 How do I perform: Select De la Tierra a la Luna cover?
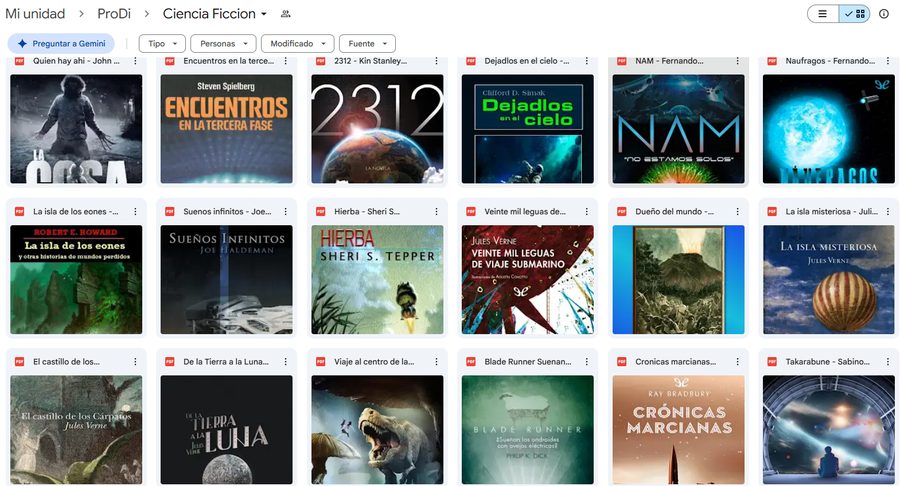pyautogui.click(x=227, y=430)
